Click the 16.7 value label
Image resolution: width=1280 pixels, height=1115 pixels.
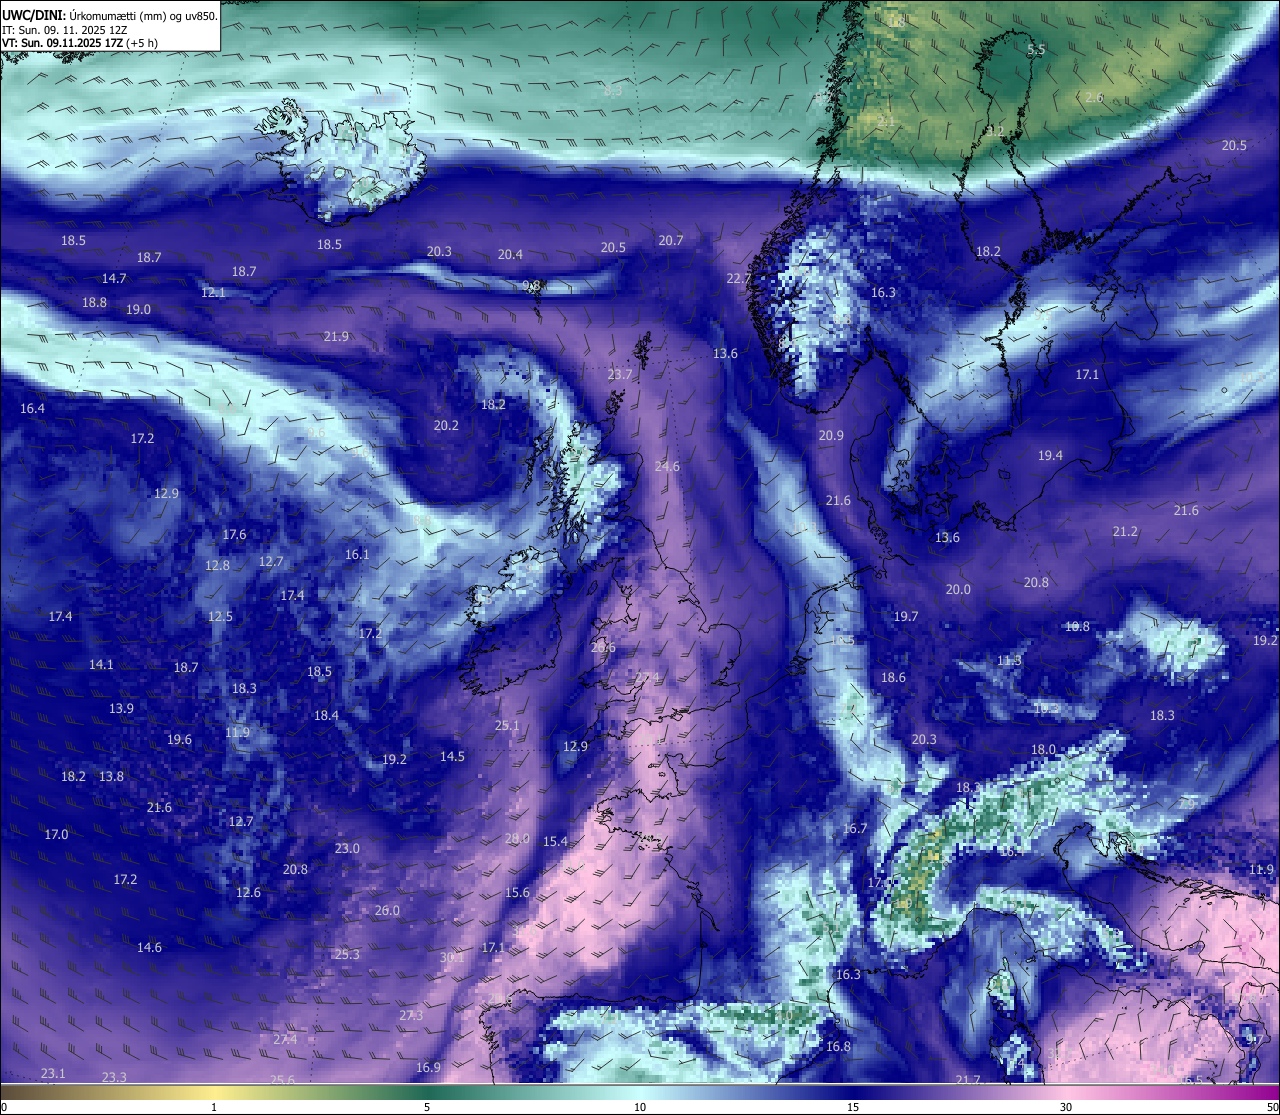(855, 828)
